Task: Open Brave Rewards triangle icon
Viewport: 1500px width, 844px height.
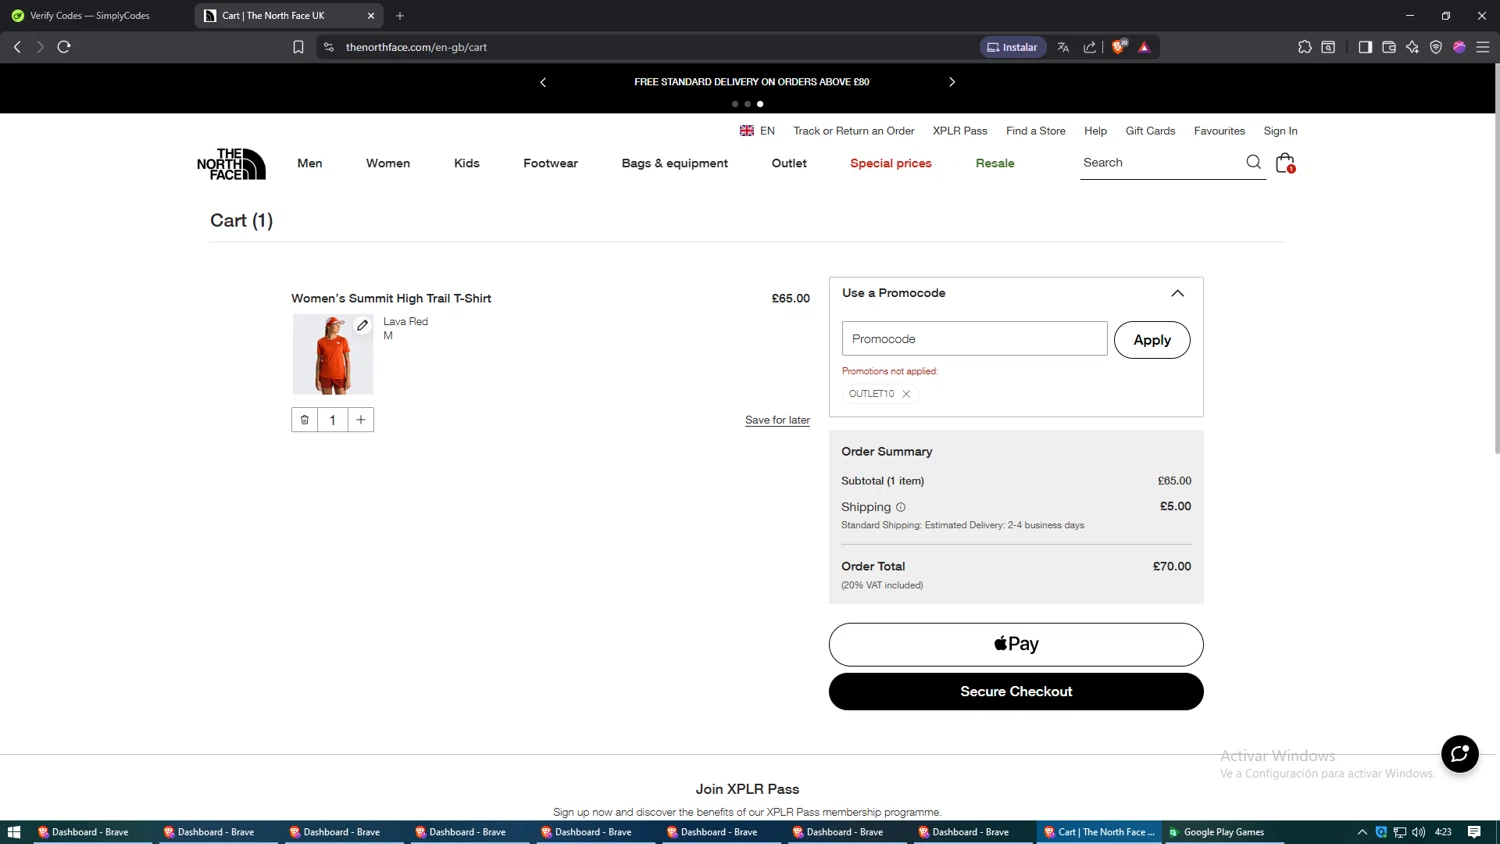Action: (x=1144, y=47)
